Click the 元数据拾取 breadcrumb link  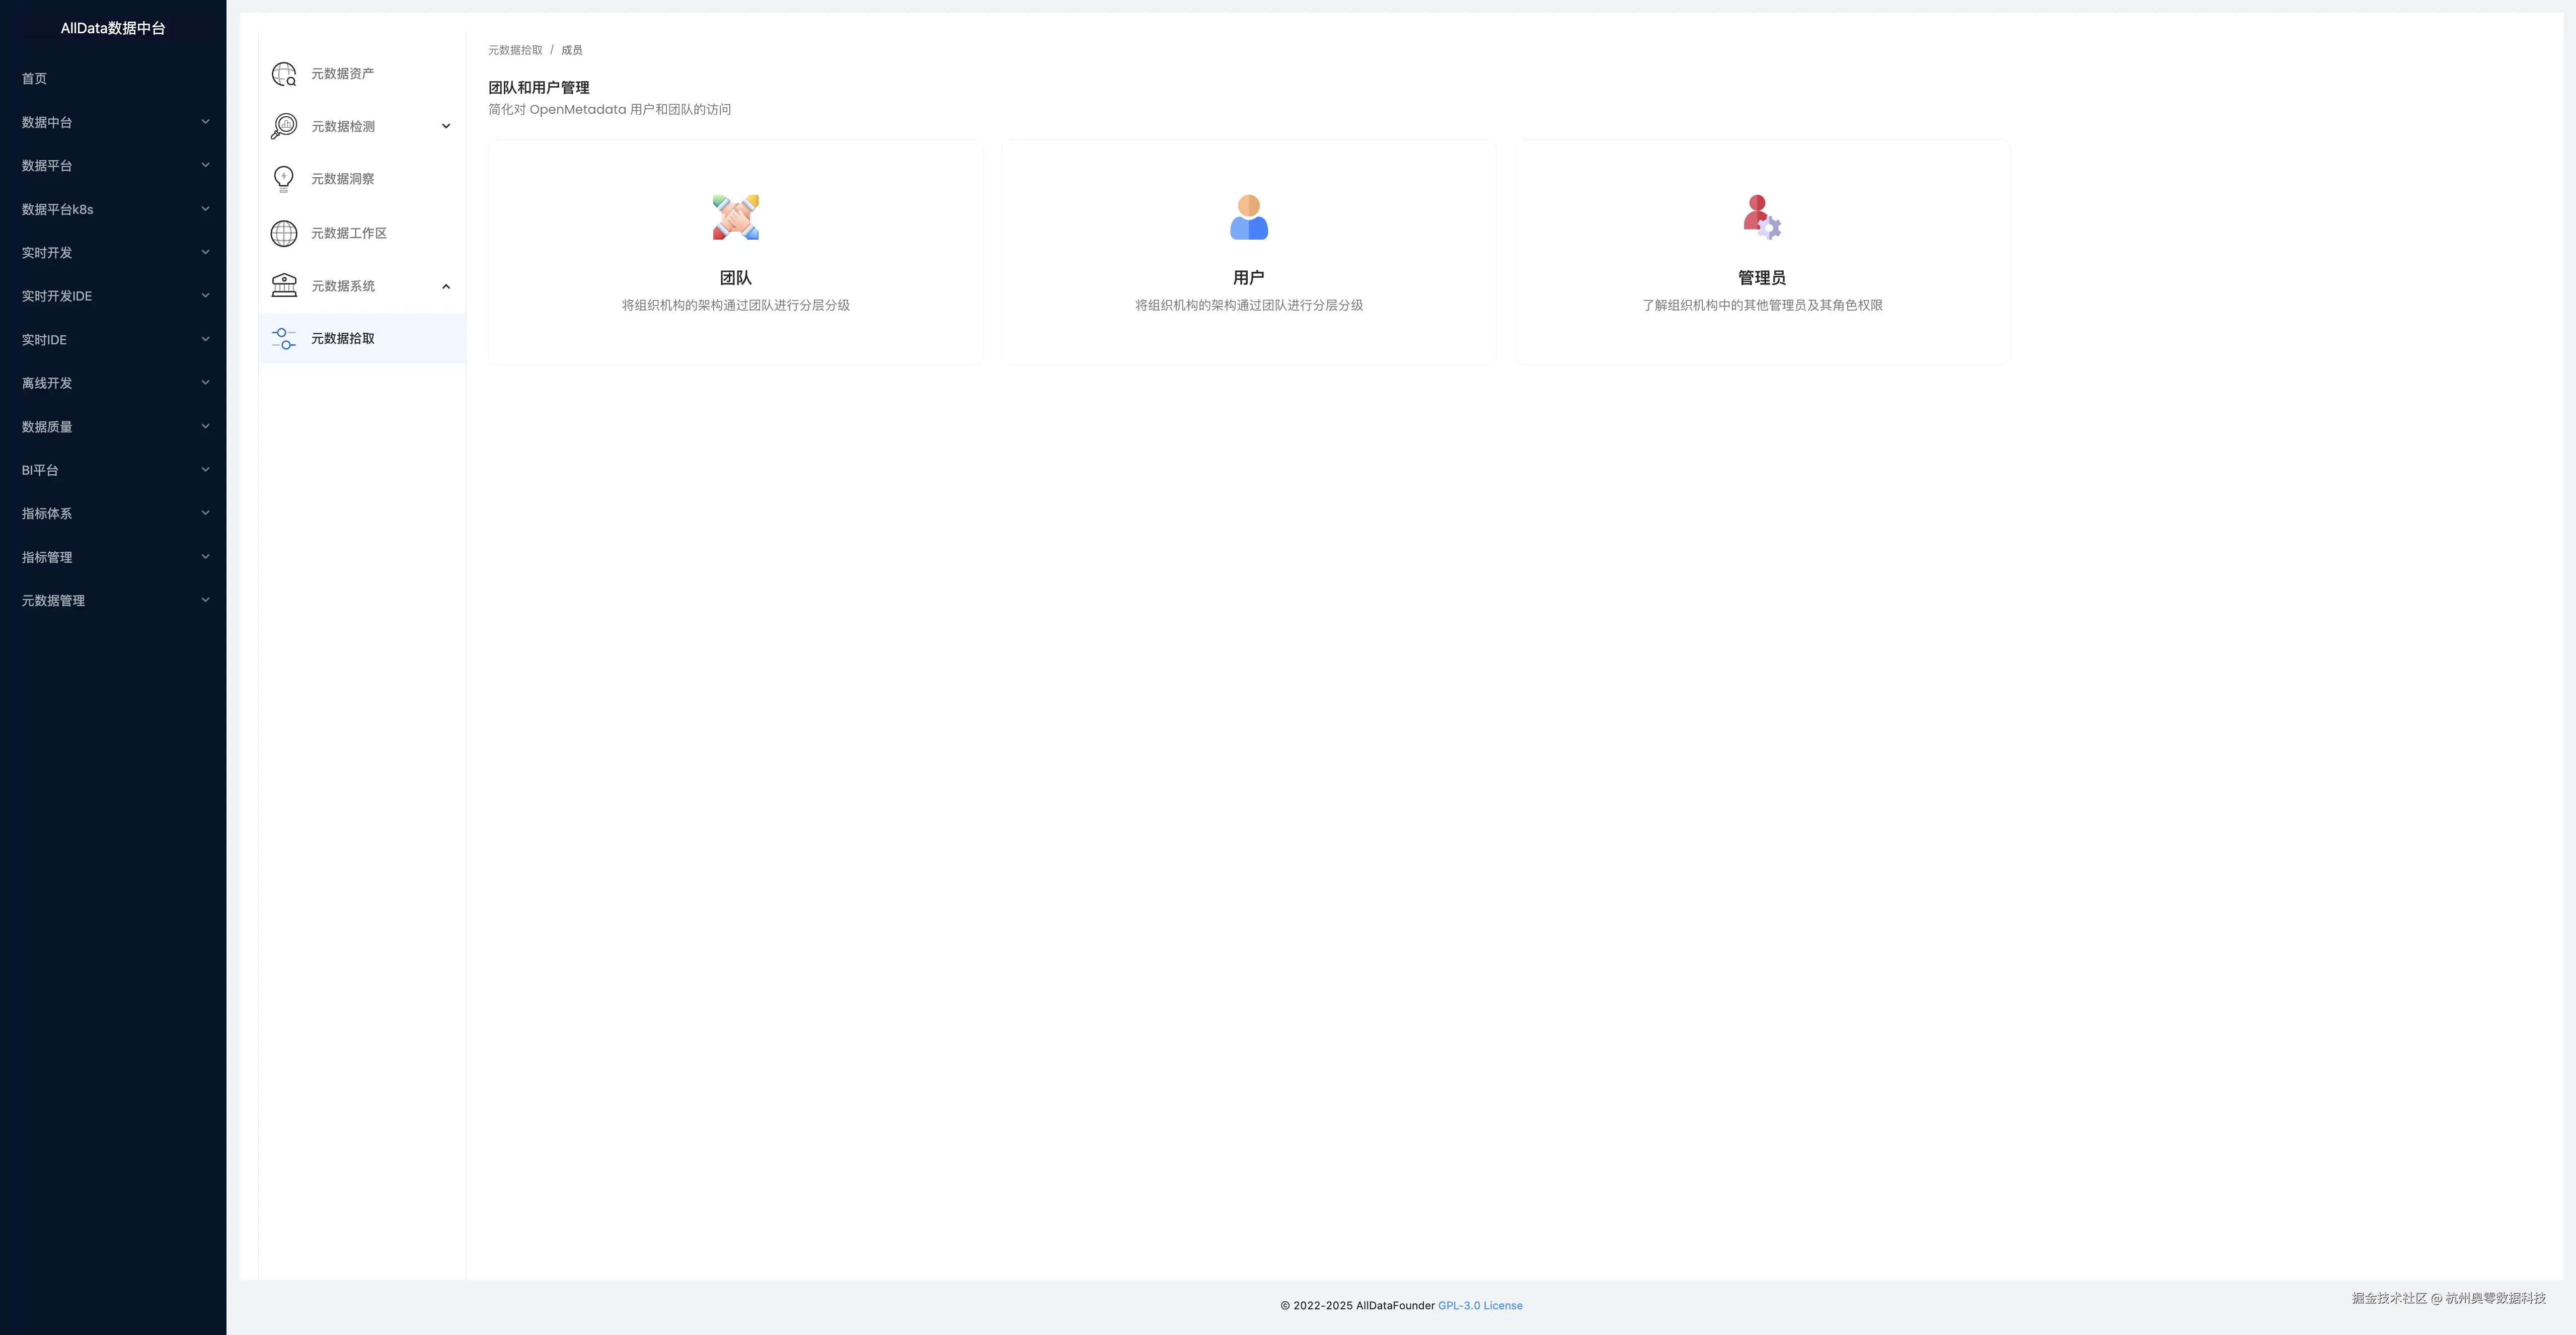515,50
